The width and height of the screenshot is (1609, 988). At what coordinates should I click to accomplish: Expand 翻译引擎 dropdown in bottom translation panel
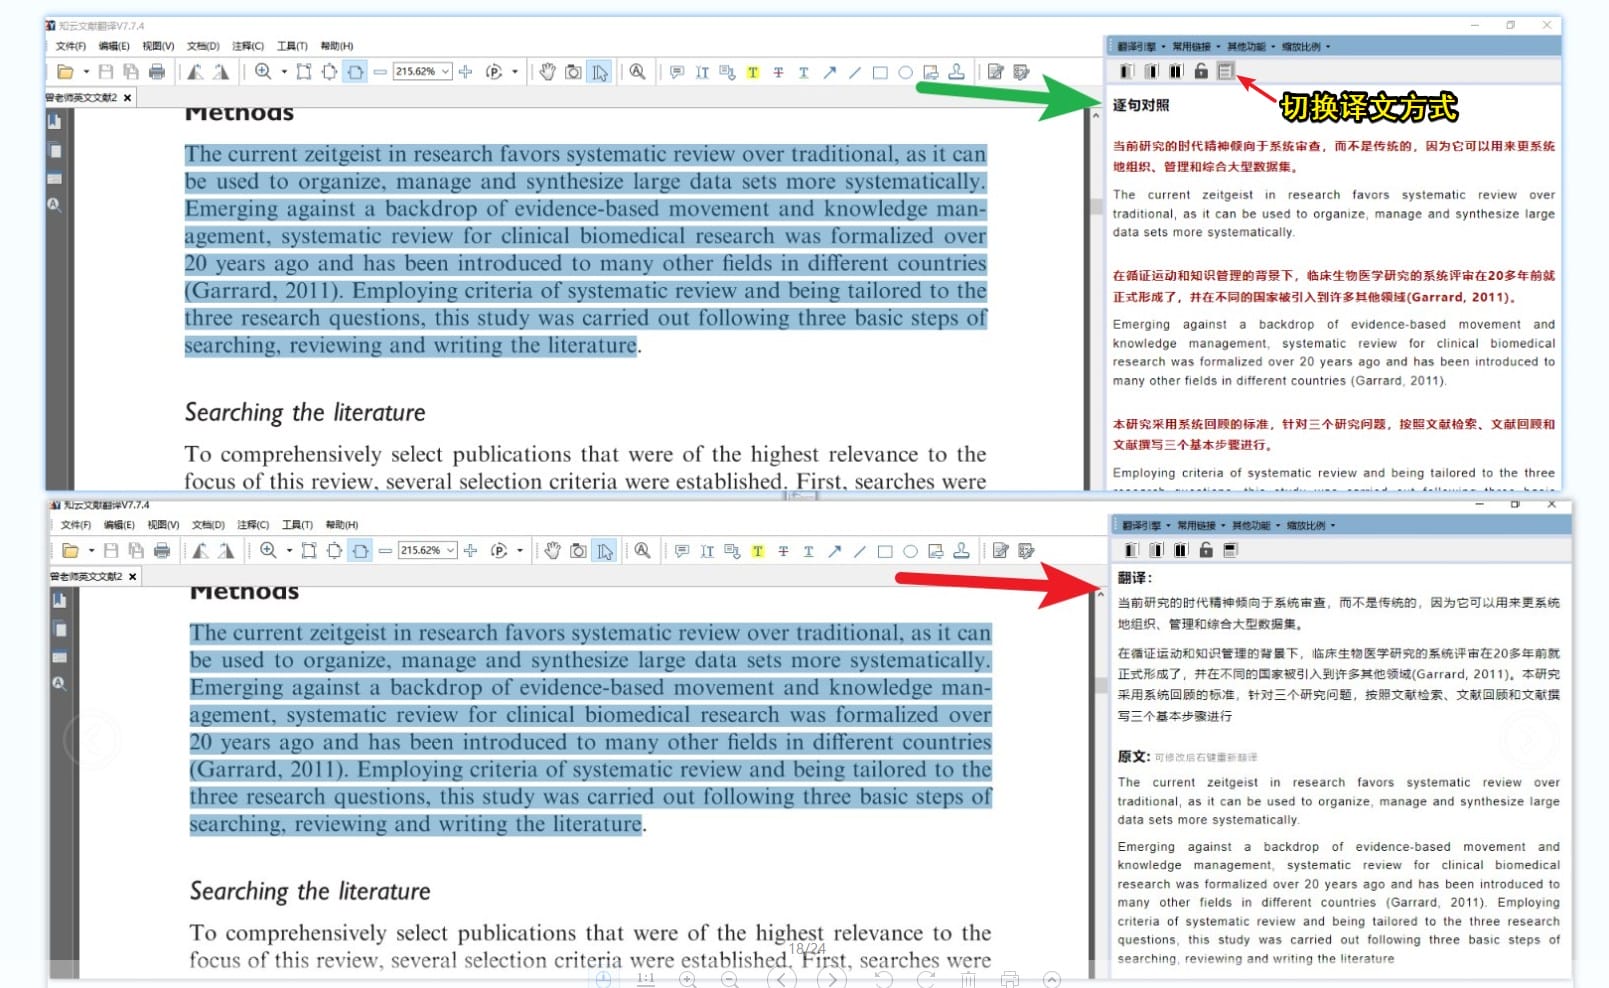tap(1146, 526)
